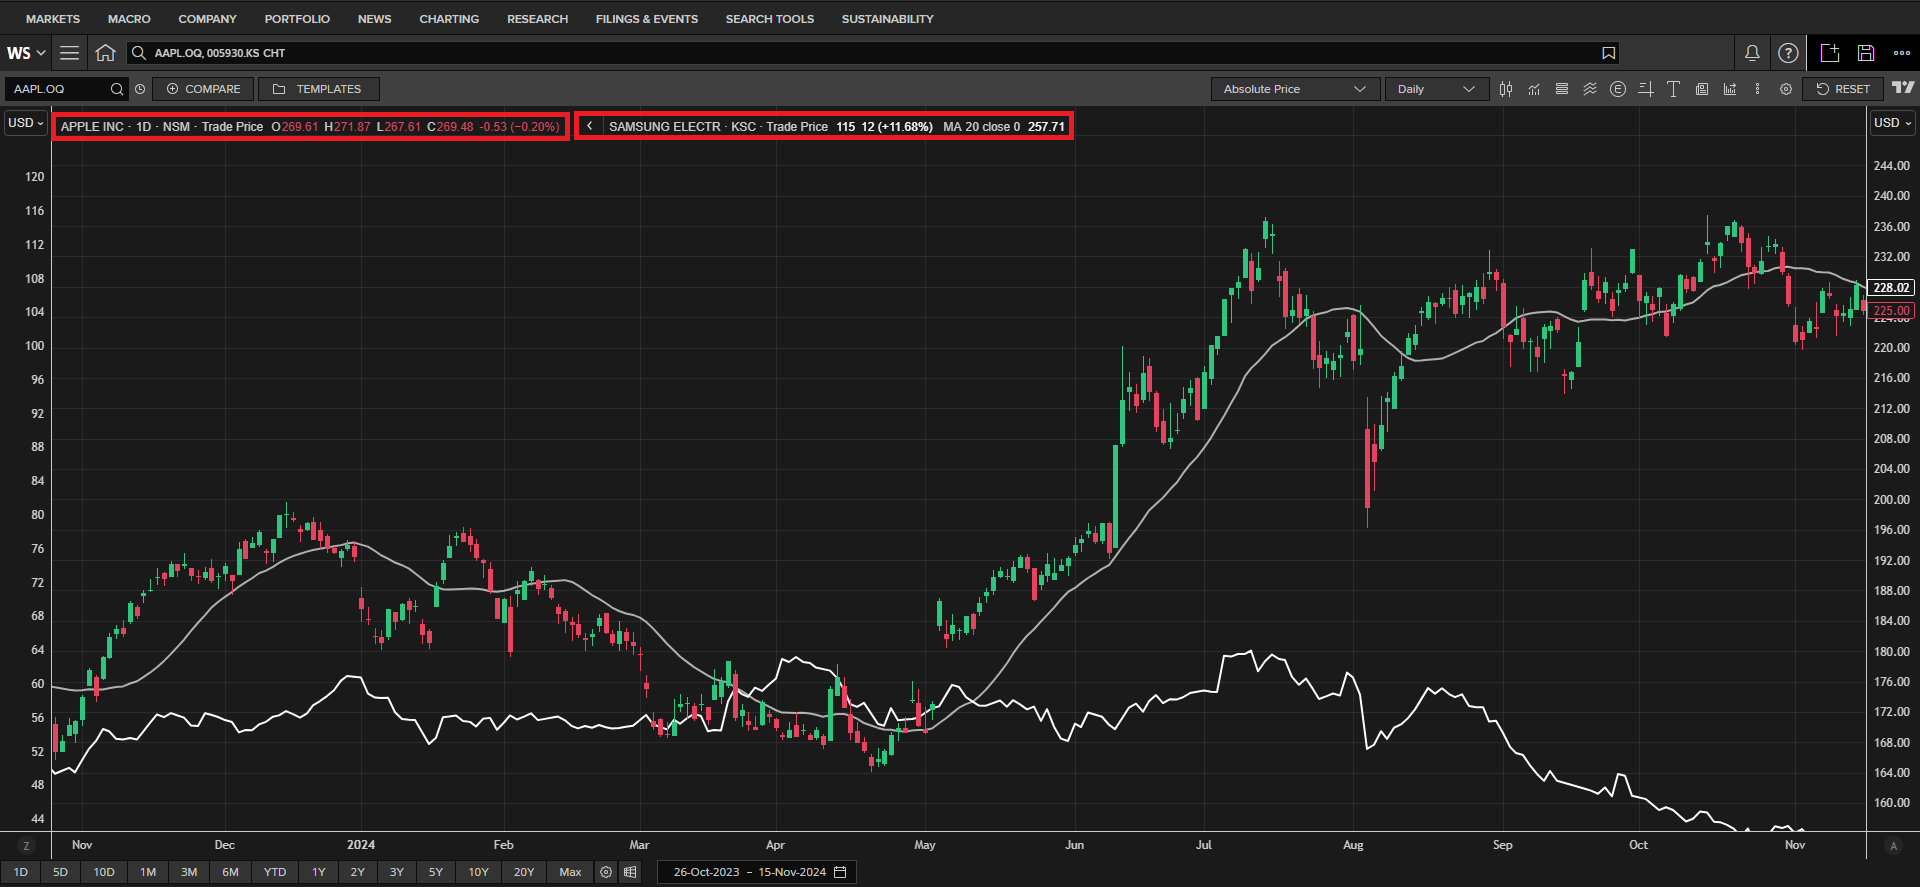Viewport: 1920px width, 887px height.
Task: Open the left-axis USD currency dropdown
Action: (x=26, y=123)
